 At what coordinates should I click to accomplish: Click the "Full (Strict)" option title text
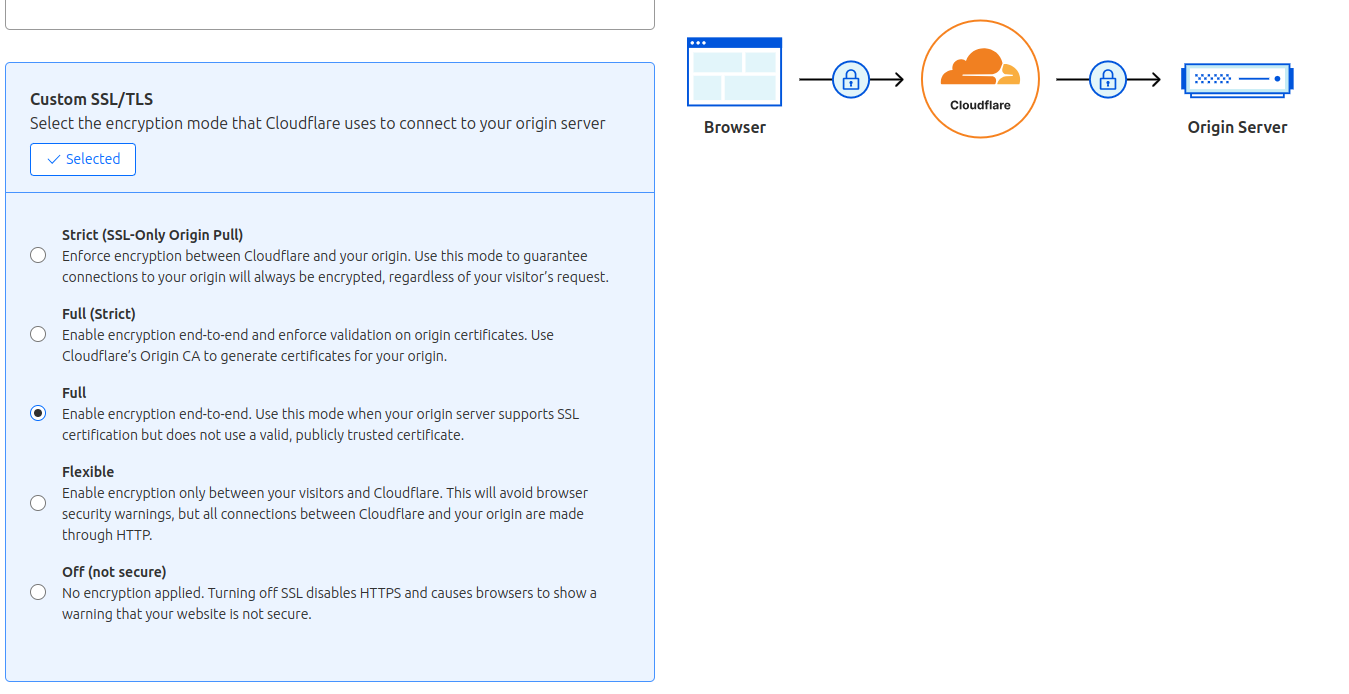(x=99, y=314)
